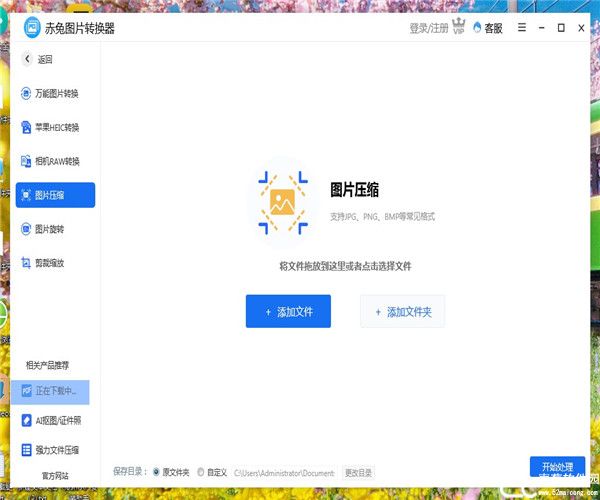Viewport: 600px width, 500px height.
Task: Open 客服 customer service icon
Action: (x=477, y=28)
